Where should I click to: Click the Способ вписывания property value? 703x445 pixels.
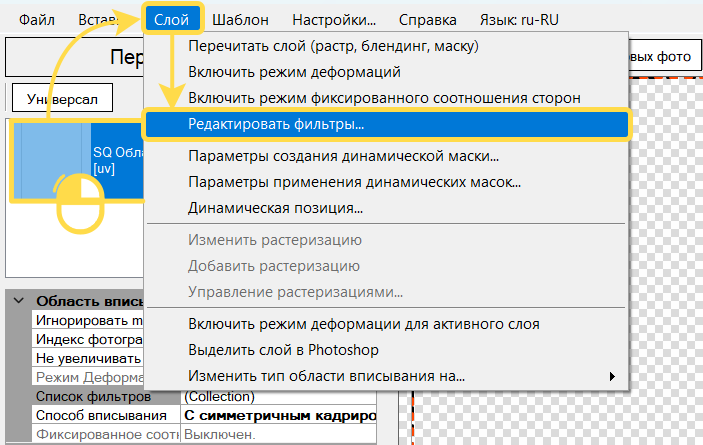[x=278, y=415]
